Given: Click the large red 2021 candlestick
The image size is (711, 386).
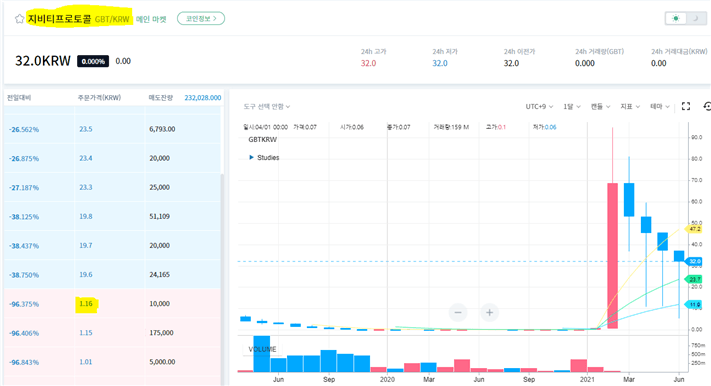Looking at the screenshot, I should [x=613, y=255].
